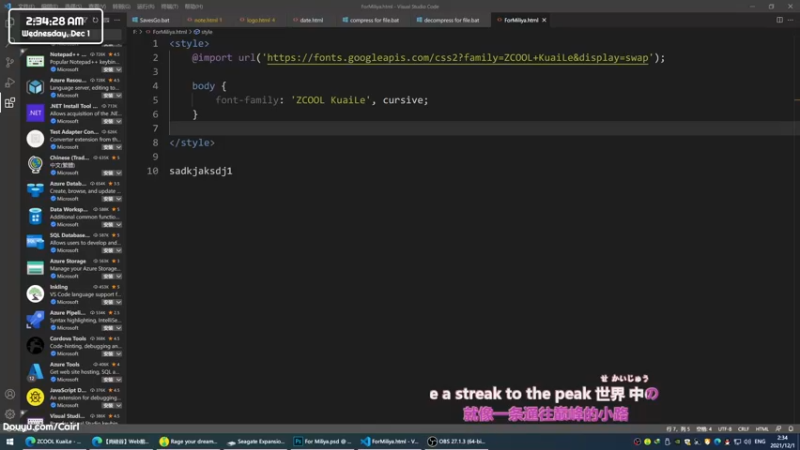The image size is (800, 450).
Task: Click the Azure Storage extension icon
Action: (x=35, y=268)
